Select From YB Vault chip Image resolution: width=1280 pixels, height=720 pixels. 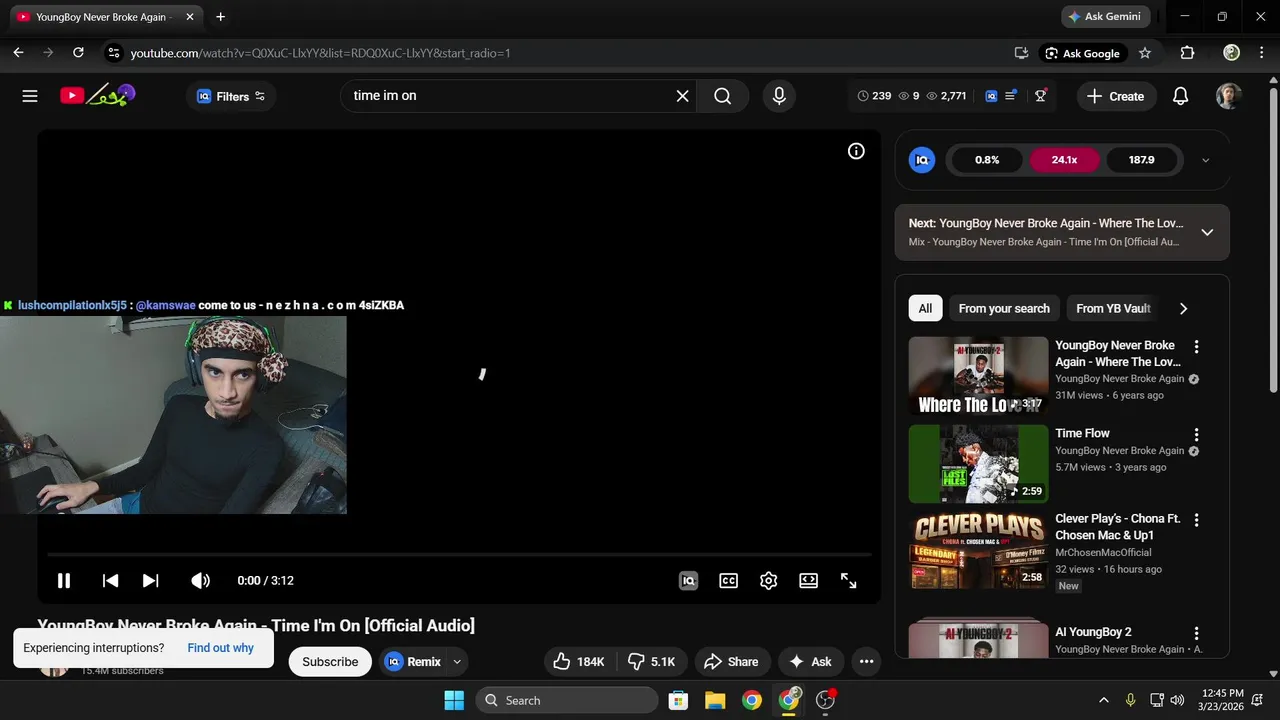(x=1113, y=308)
